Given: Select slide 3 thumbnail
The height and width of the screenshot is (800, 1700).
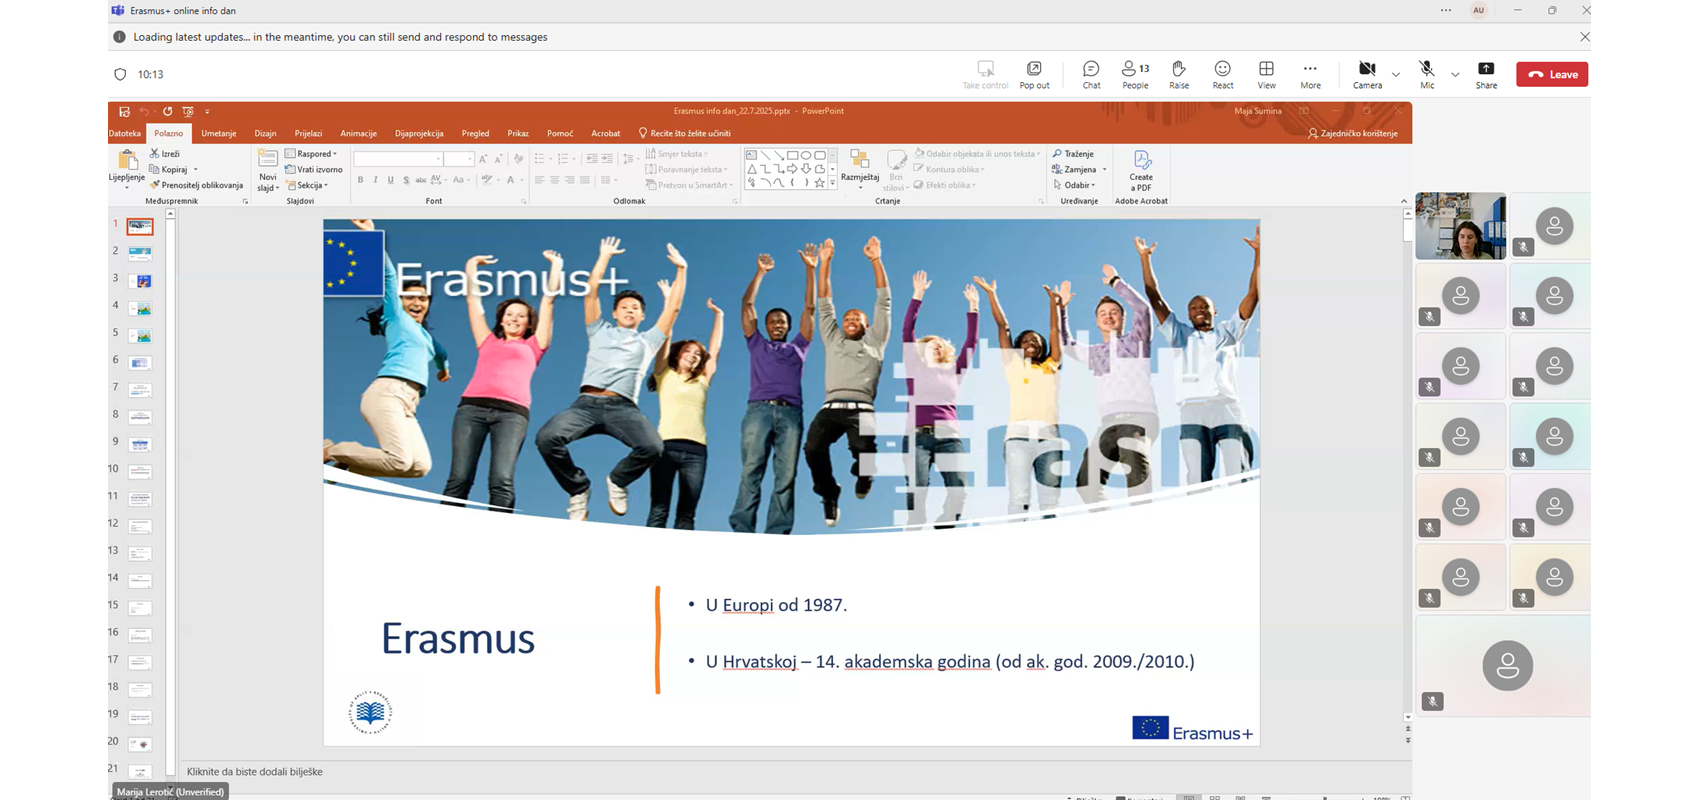Looking at the screenshot, I should click(140, 281).
